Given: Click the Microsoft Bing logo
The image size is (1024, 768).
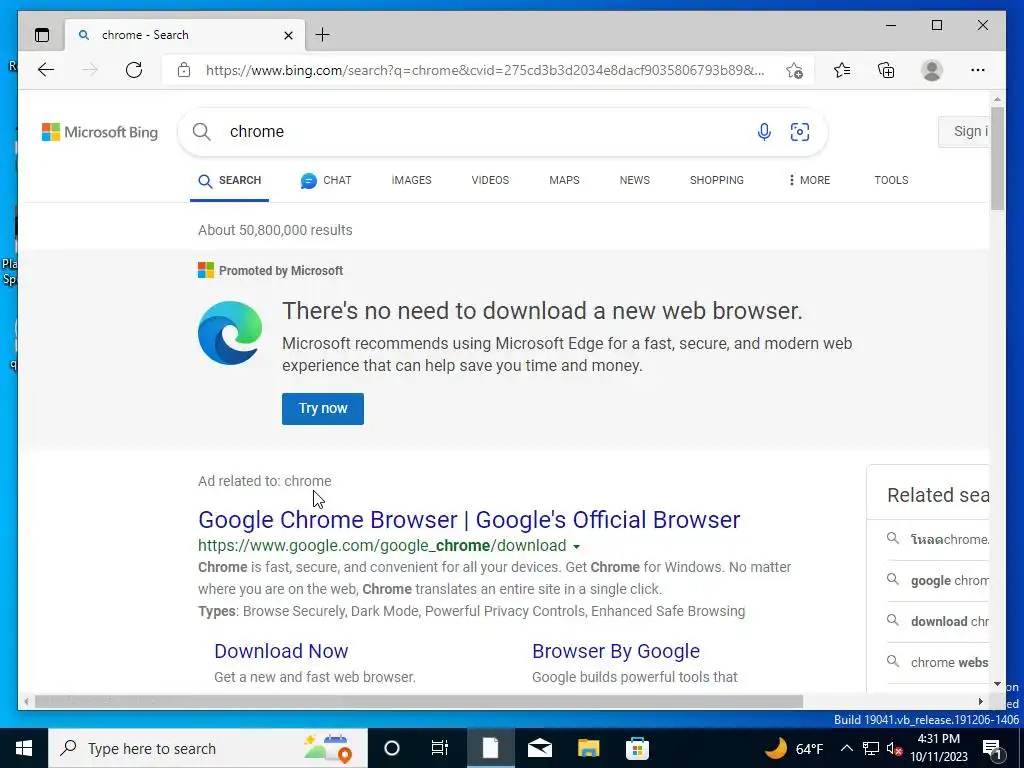Looking at the screenshot, I should tap(100, 132).
